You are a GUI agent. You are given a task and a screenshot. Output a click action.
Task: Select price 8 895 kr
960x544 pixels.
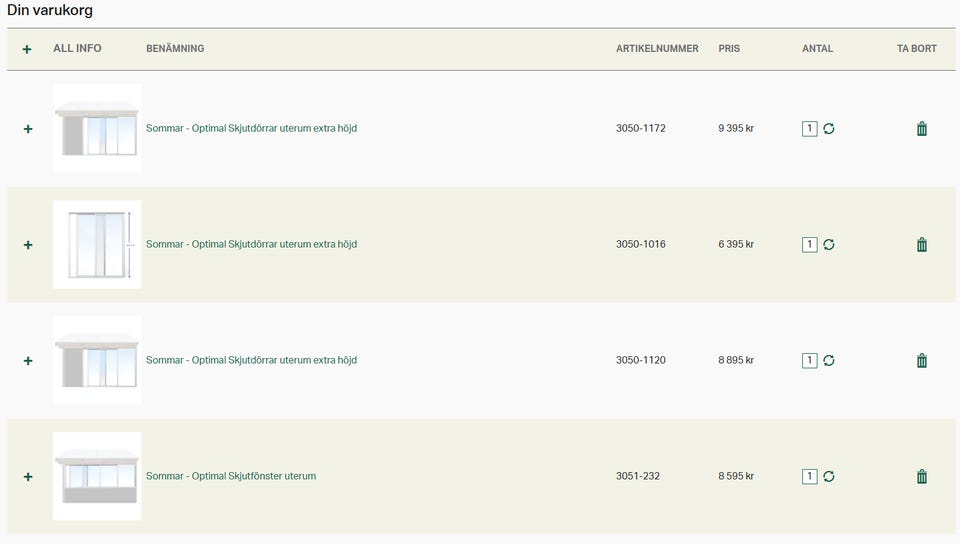pyautogui.click(x=736, y=360)
